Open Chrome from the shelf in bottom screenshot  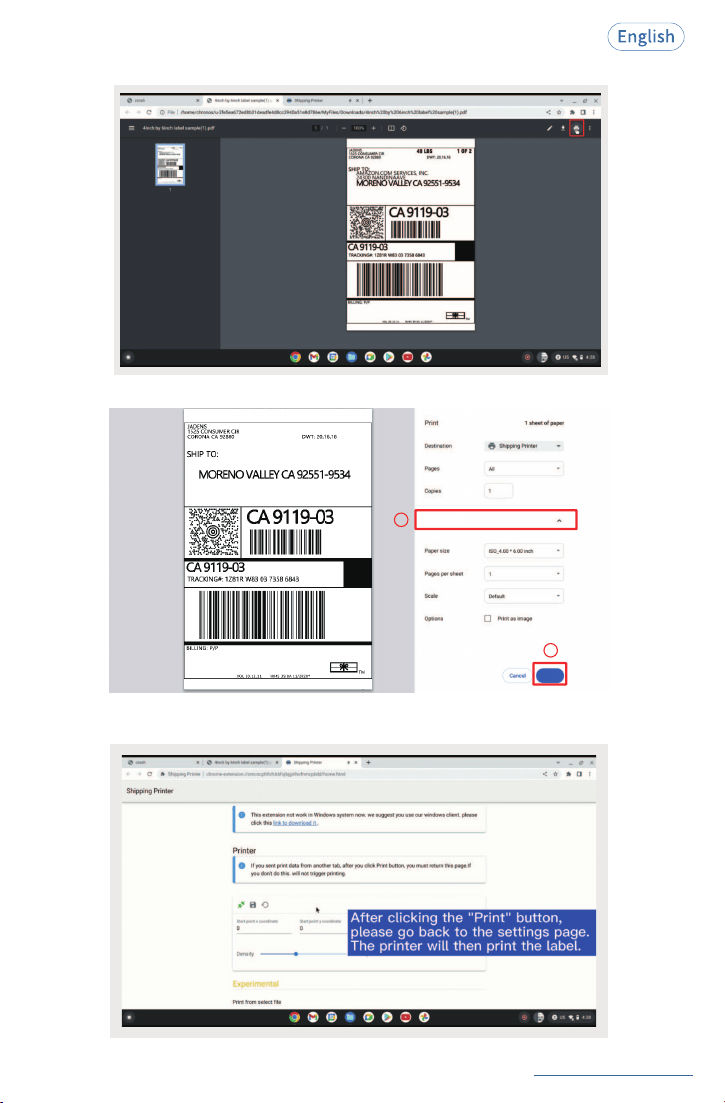click(x=295, y=1017)
